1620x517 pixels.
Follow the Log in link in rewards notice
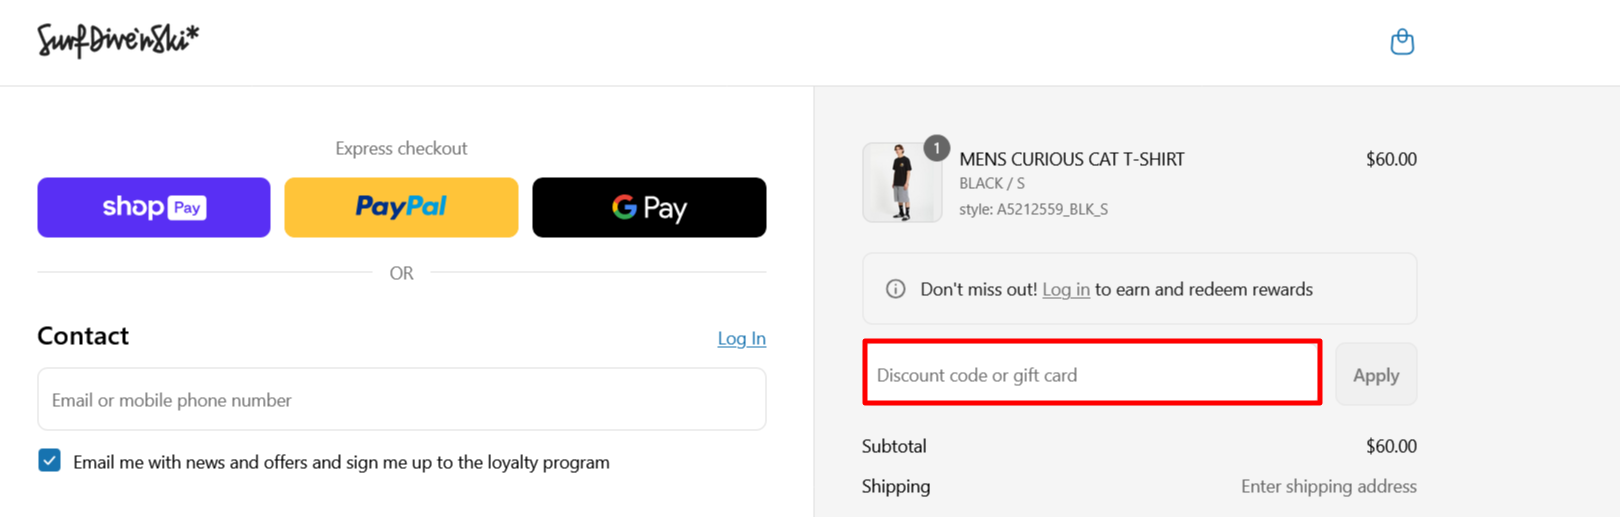[x=1065, y=289]
